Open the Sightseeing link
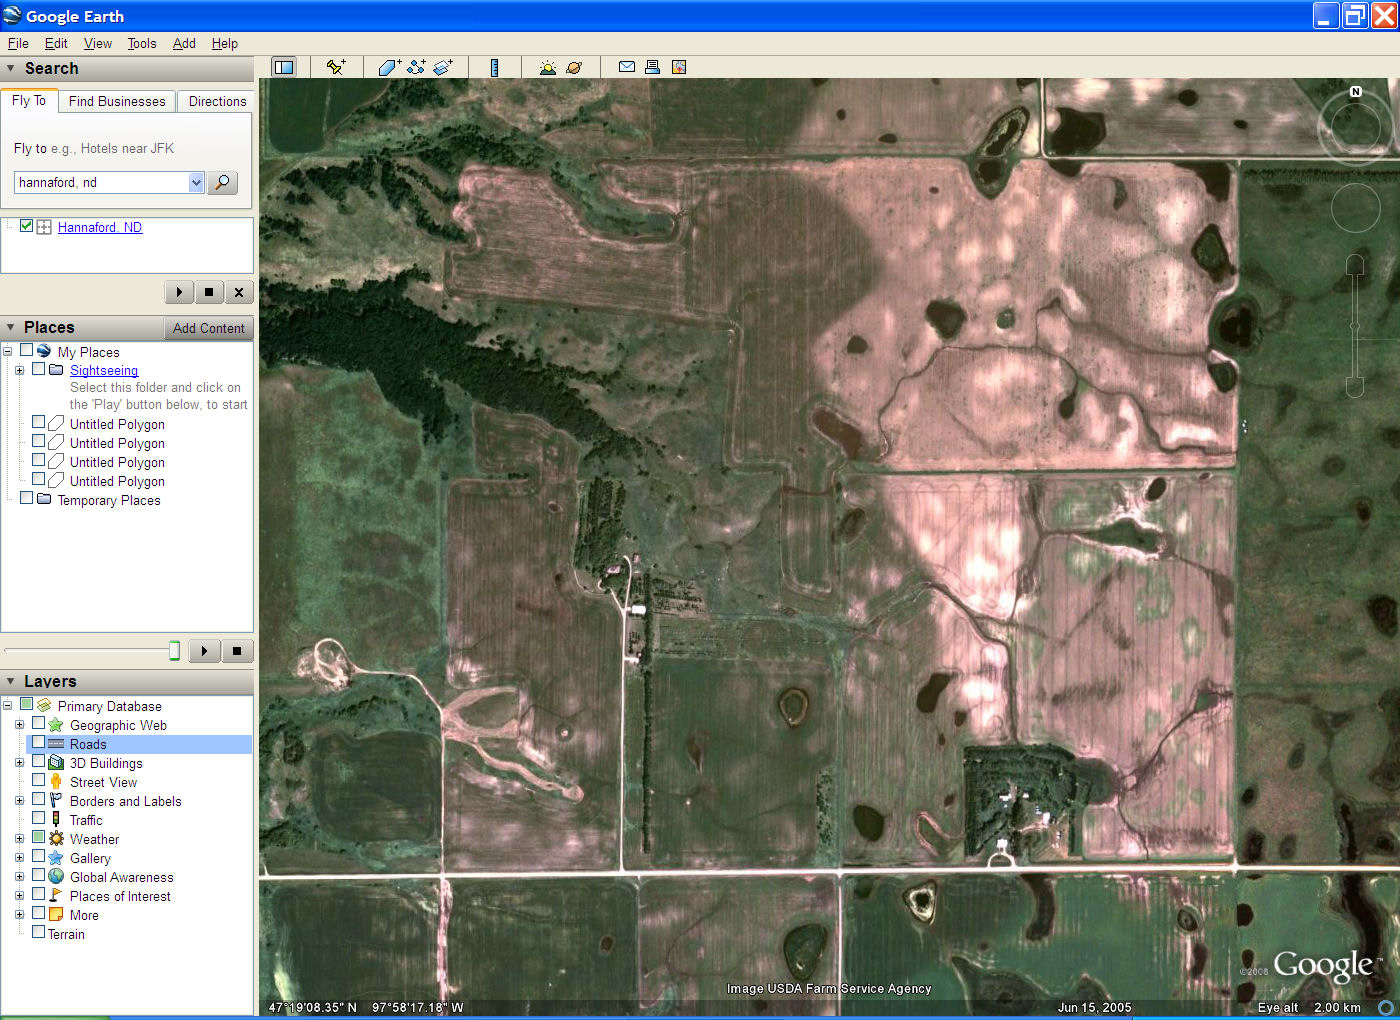 coord(104,370)
